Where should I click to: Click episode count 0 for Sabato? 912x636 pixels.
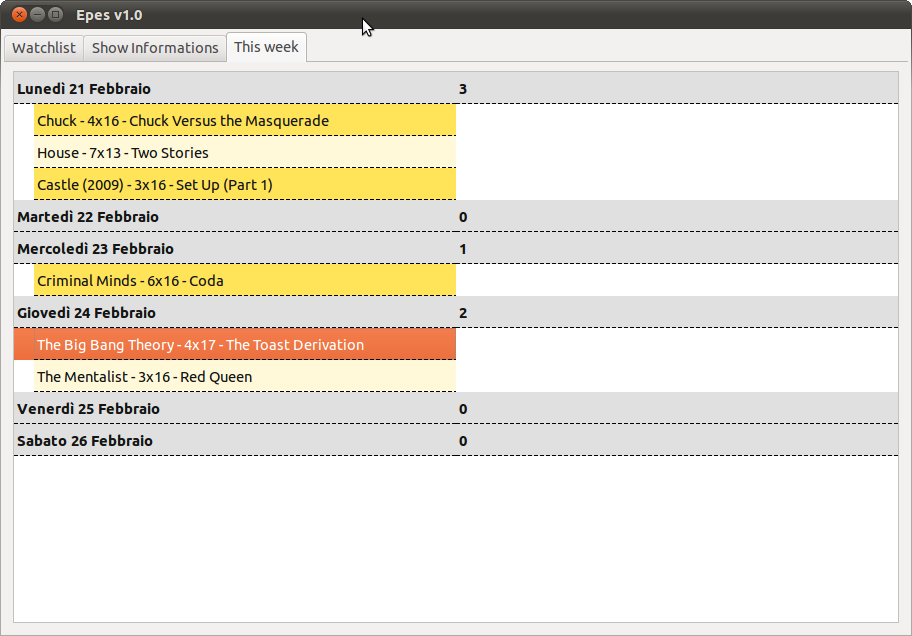[x=463, y=441]
